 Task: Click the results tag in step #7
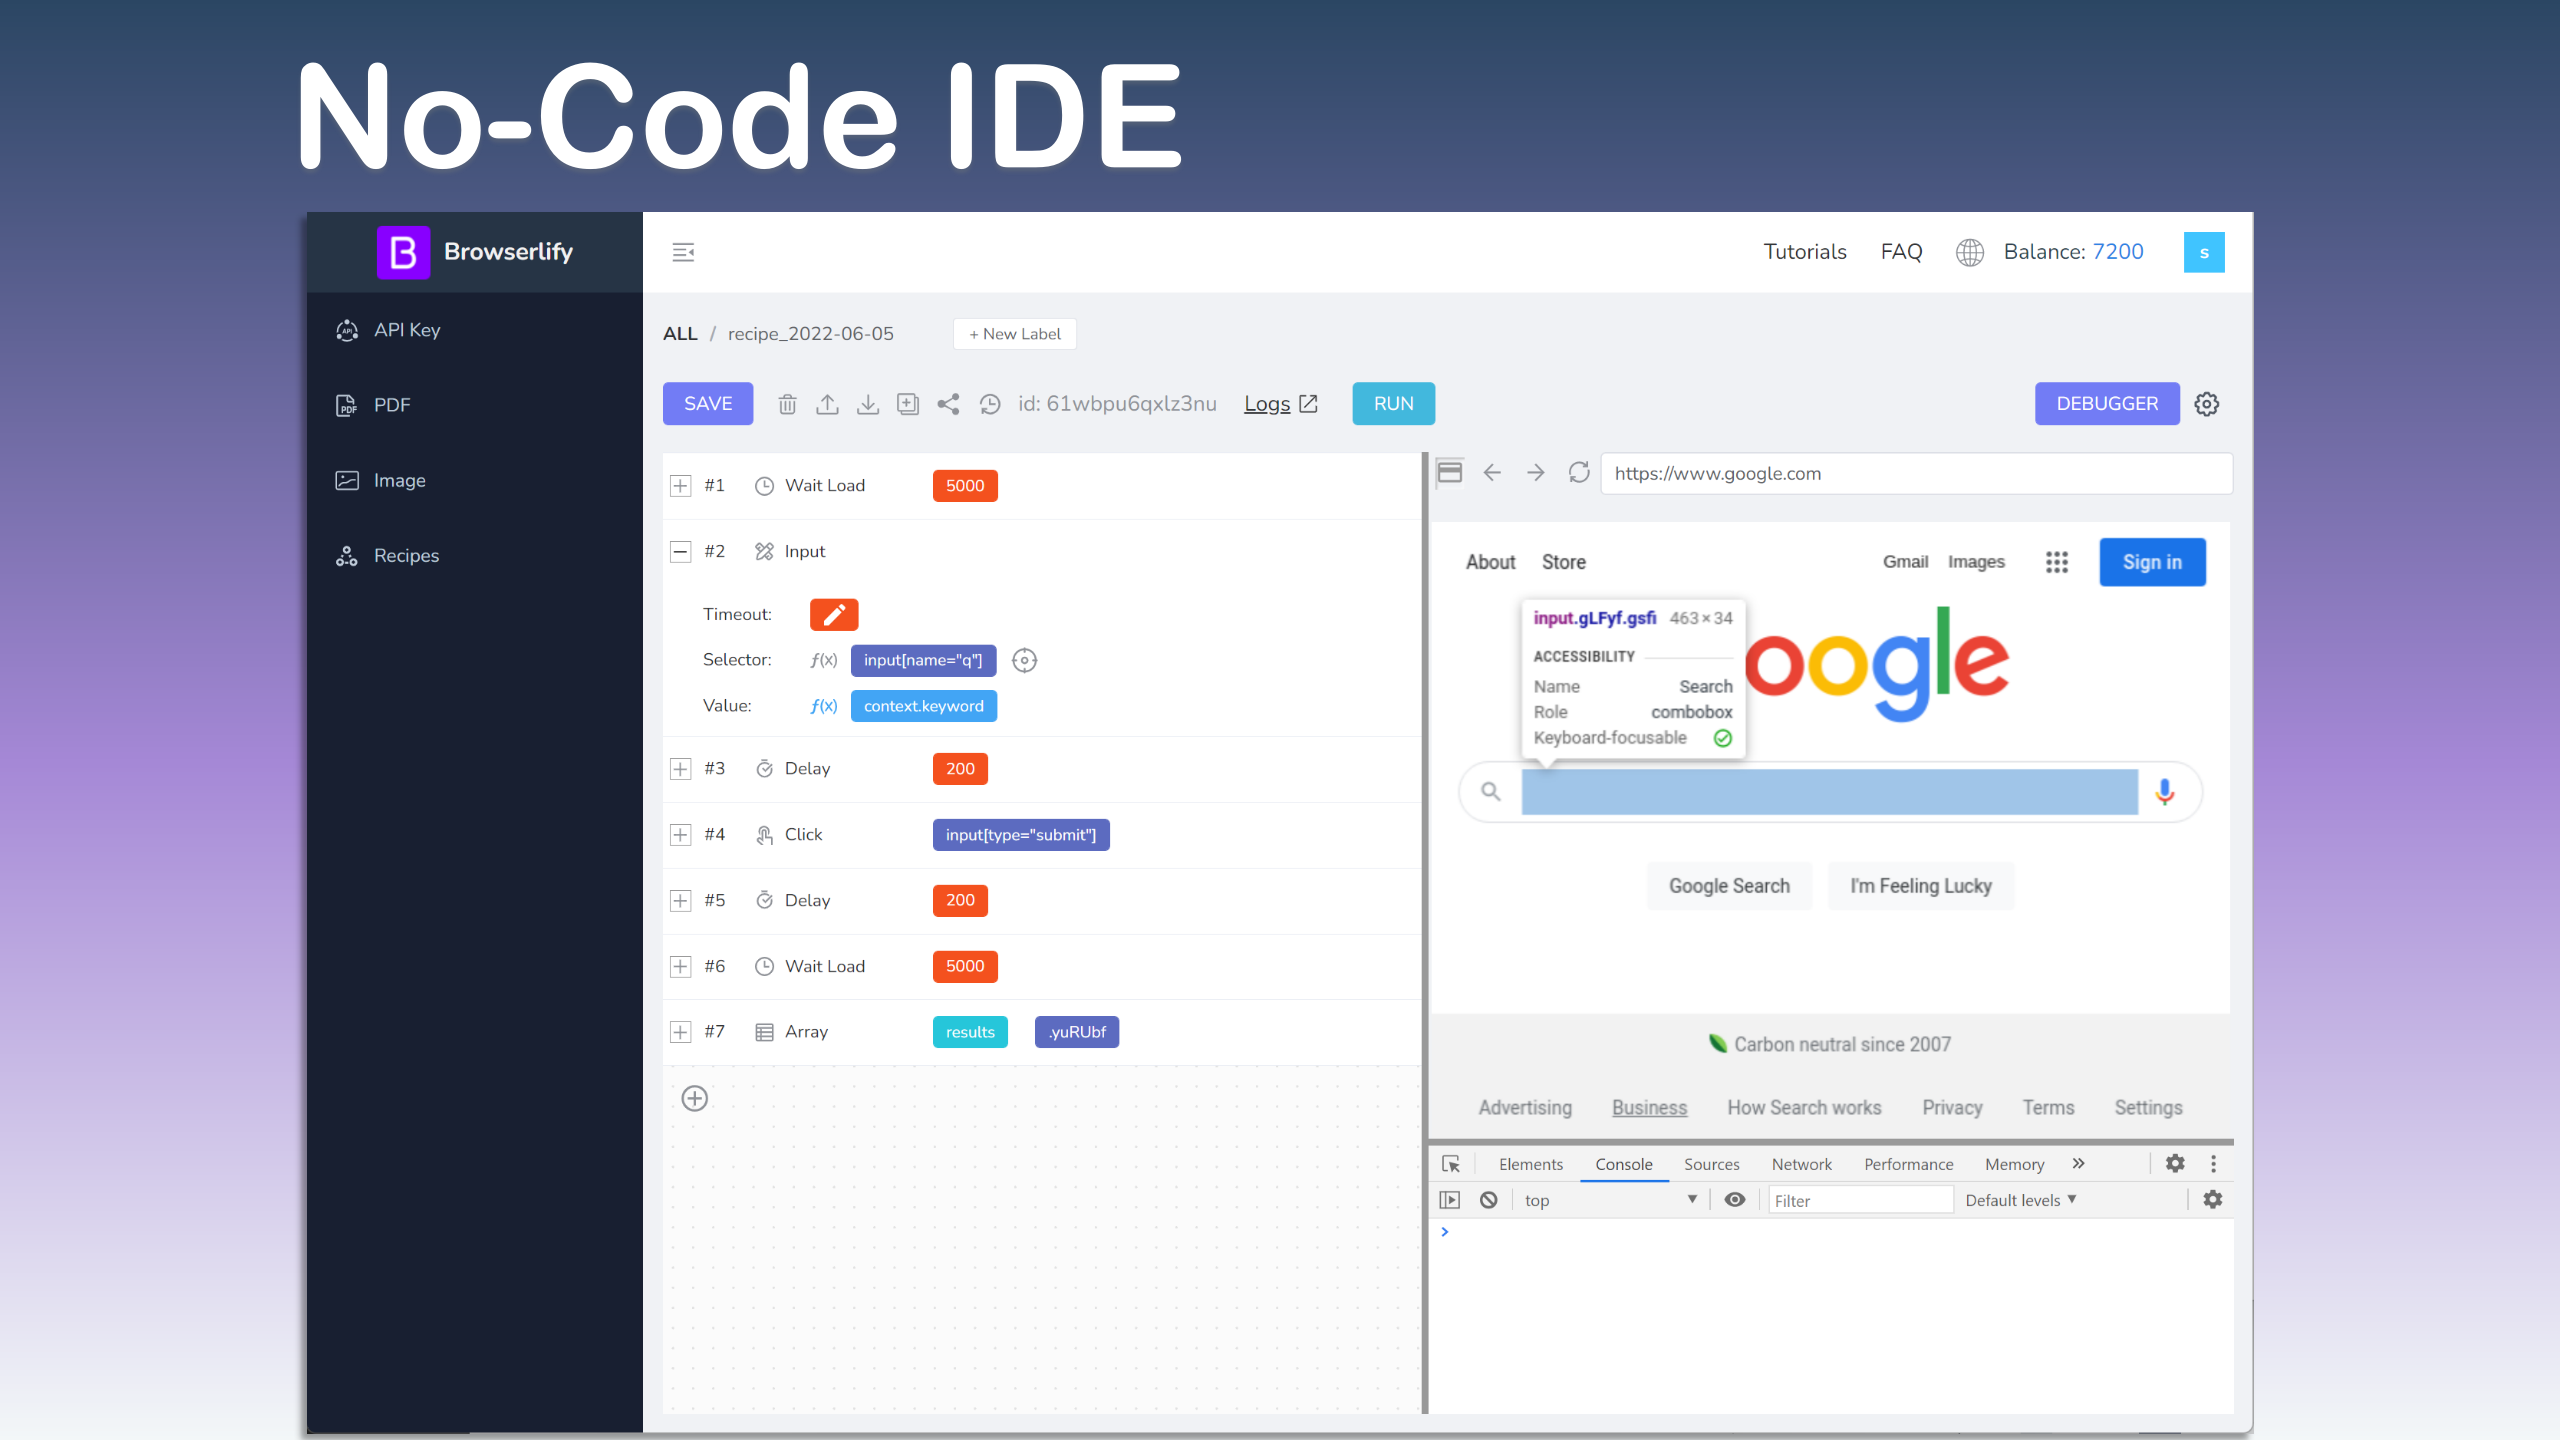[x=970, y=1032]
